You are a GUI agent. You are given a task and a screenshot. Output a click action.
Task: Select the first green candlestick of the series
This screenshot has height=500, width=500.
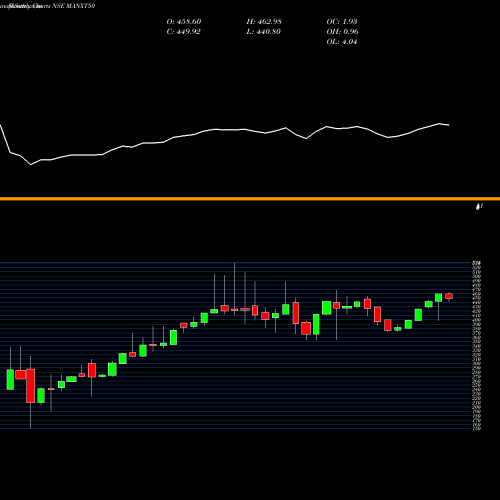10,379
